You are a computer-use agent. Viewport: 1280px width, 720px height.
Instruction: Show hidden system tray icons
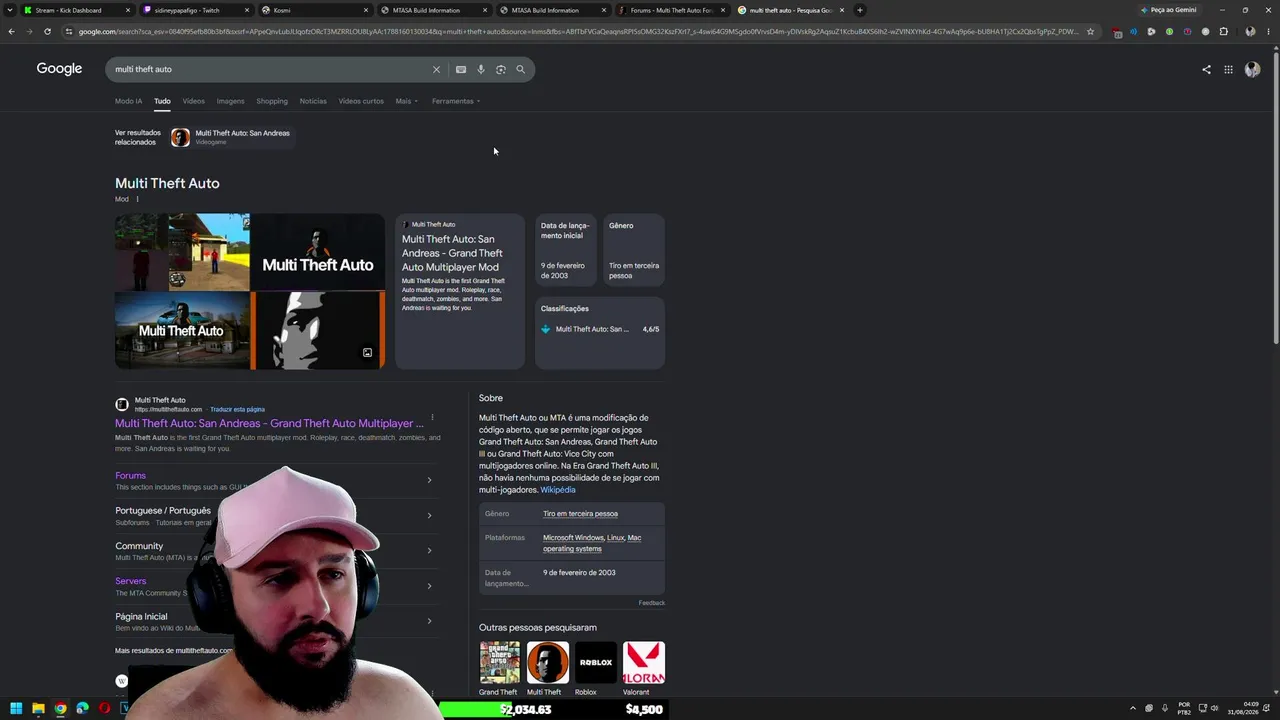[x=1133, y=709]
